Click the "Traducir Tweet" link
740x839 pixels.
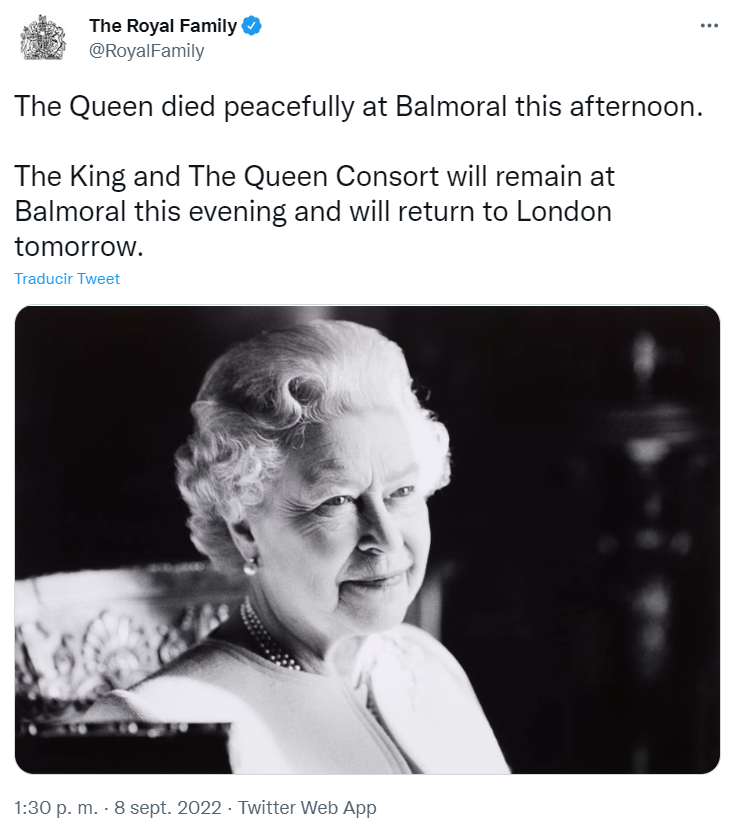67,279
